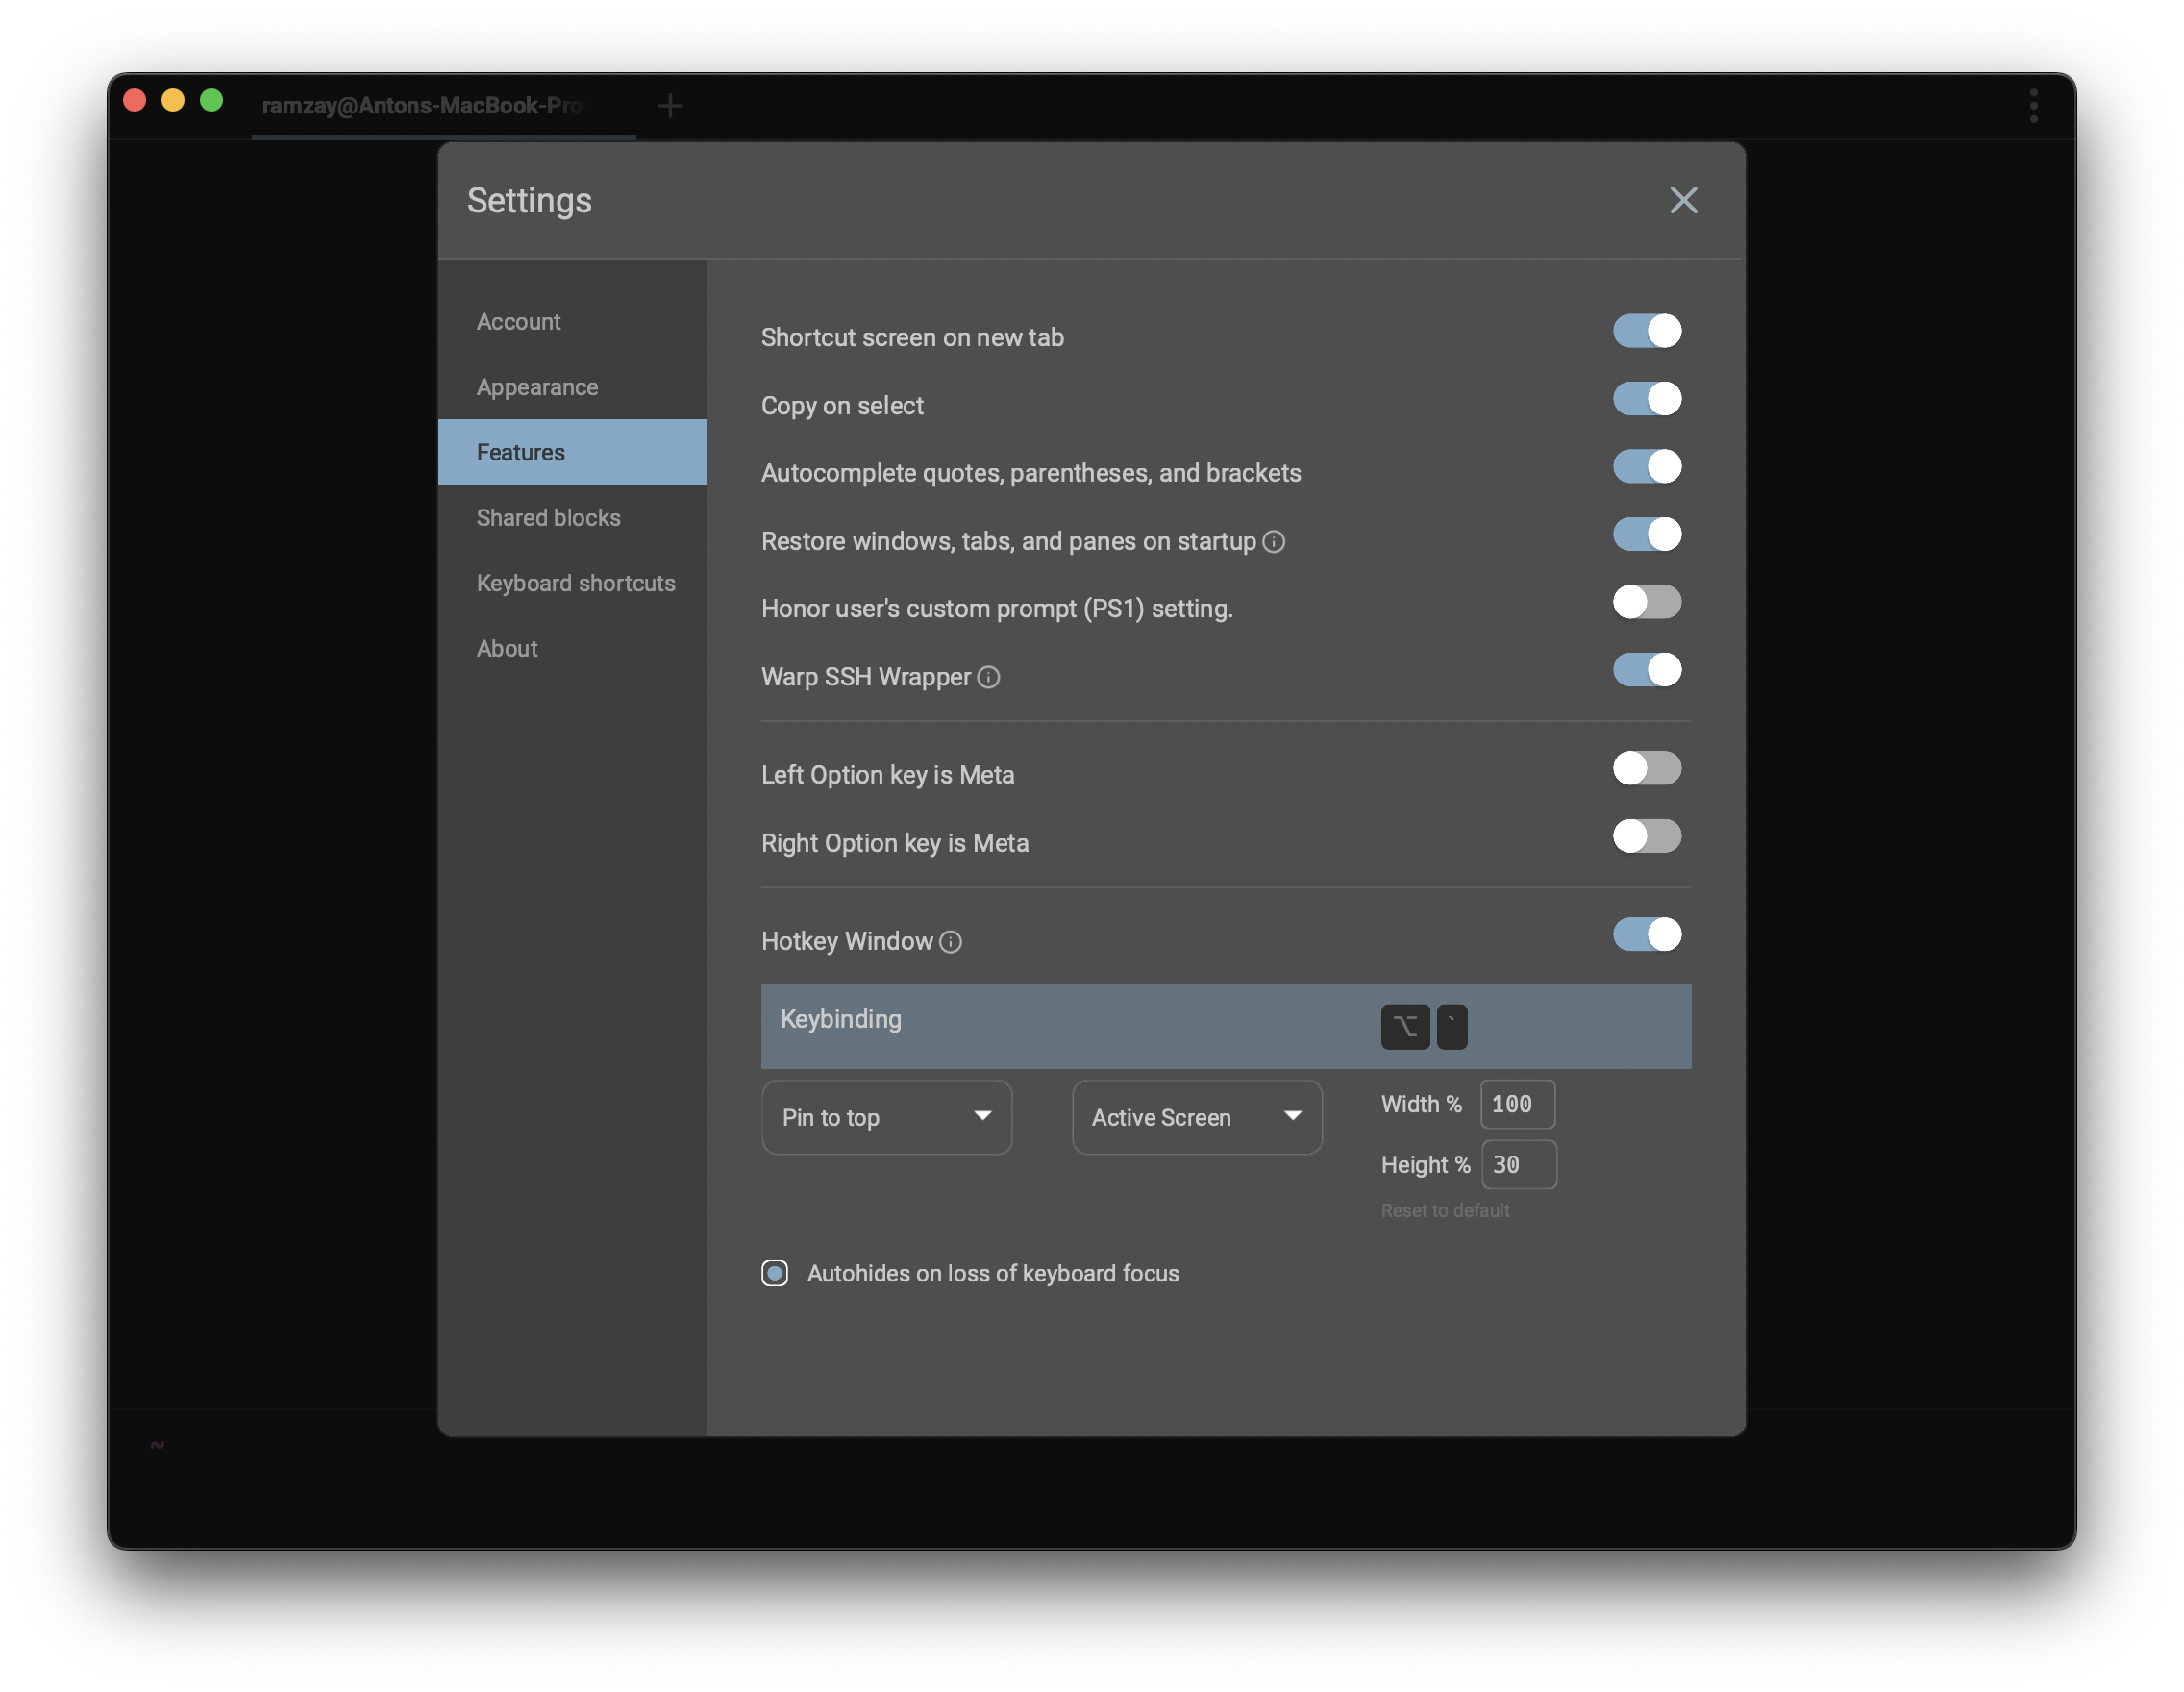Enable Honor user's custom prompt toggle

pyautogui.click(x=1646, y=602)
